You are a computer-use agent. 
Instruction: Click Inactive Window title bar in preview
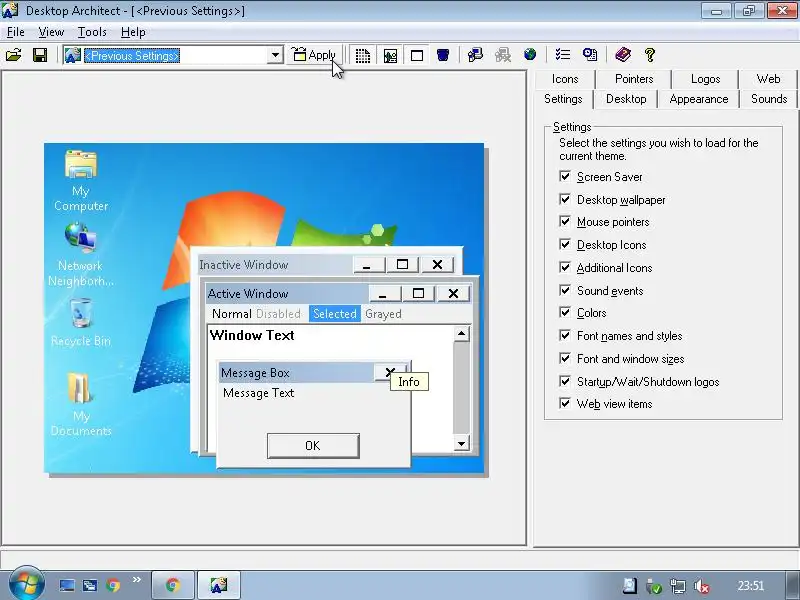tap(276, 265)
